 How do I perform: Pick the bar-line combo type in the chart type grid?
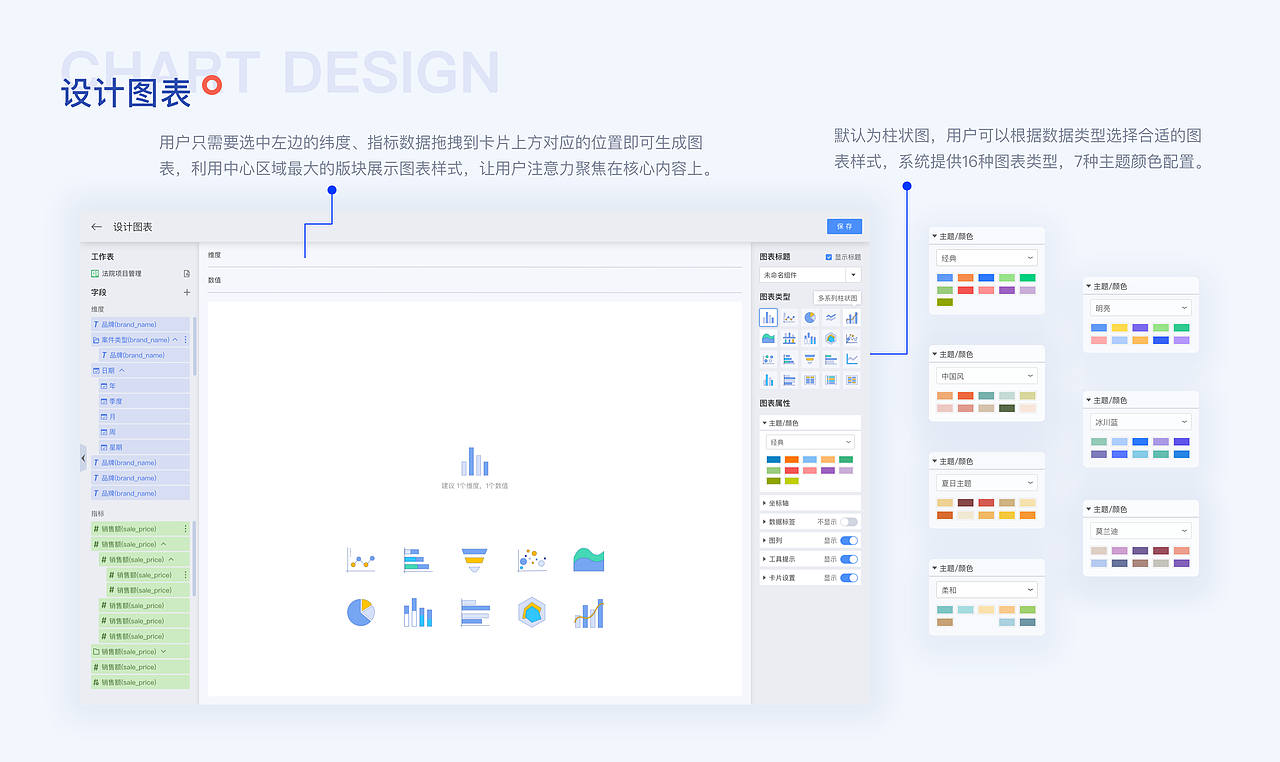pos(852,317)
